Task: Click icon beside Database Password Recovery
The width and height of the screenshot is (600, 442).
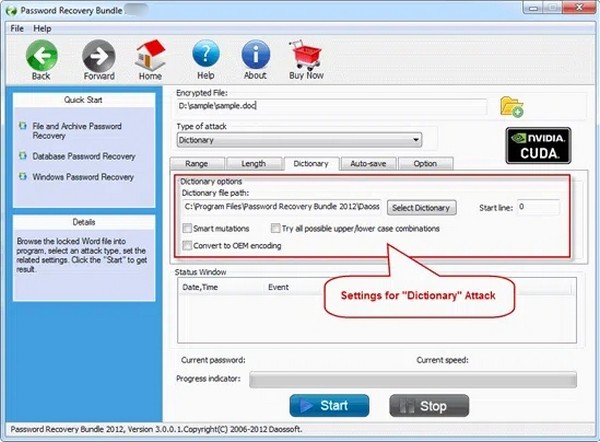Action: [x=23, y=156]
